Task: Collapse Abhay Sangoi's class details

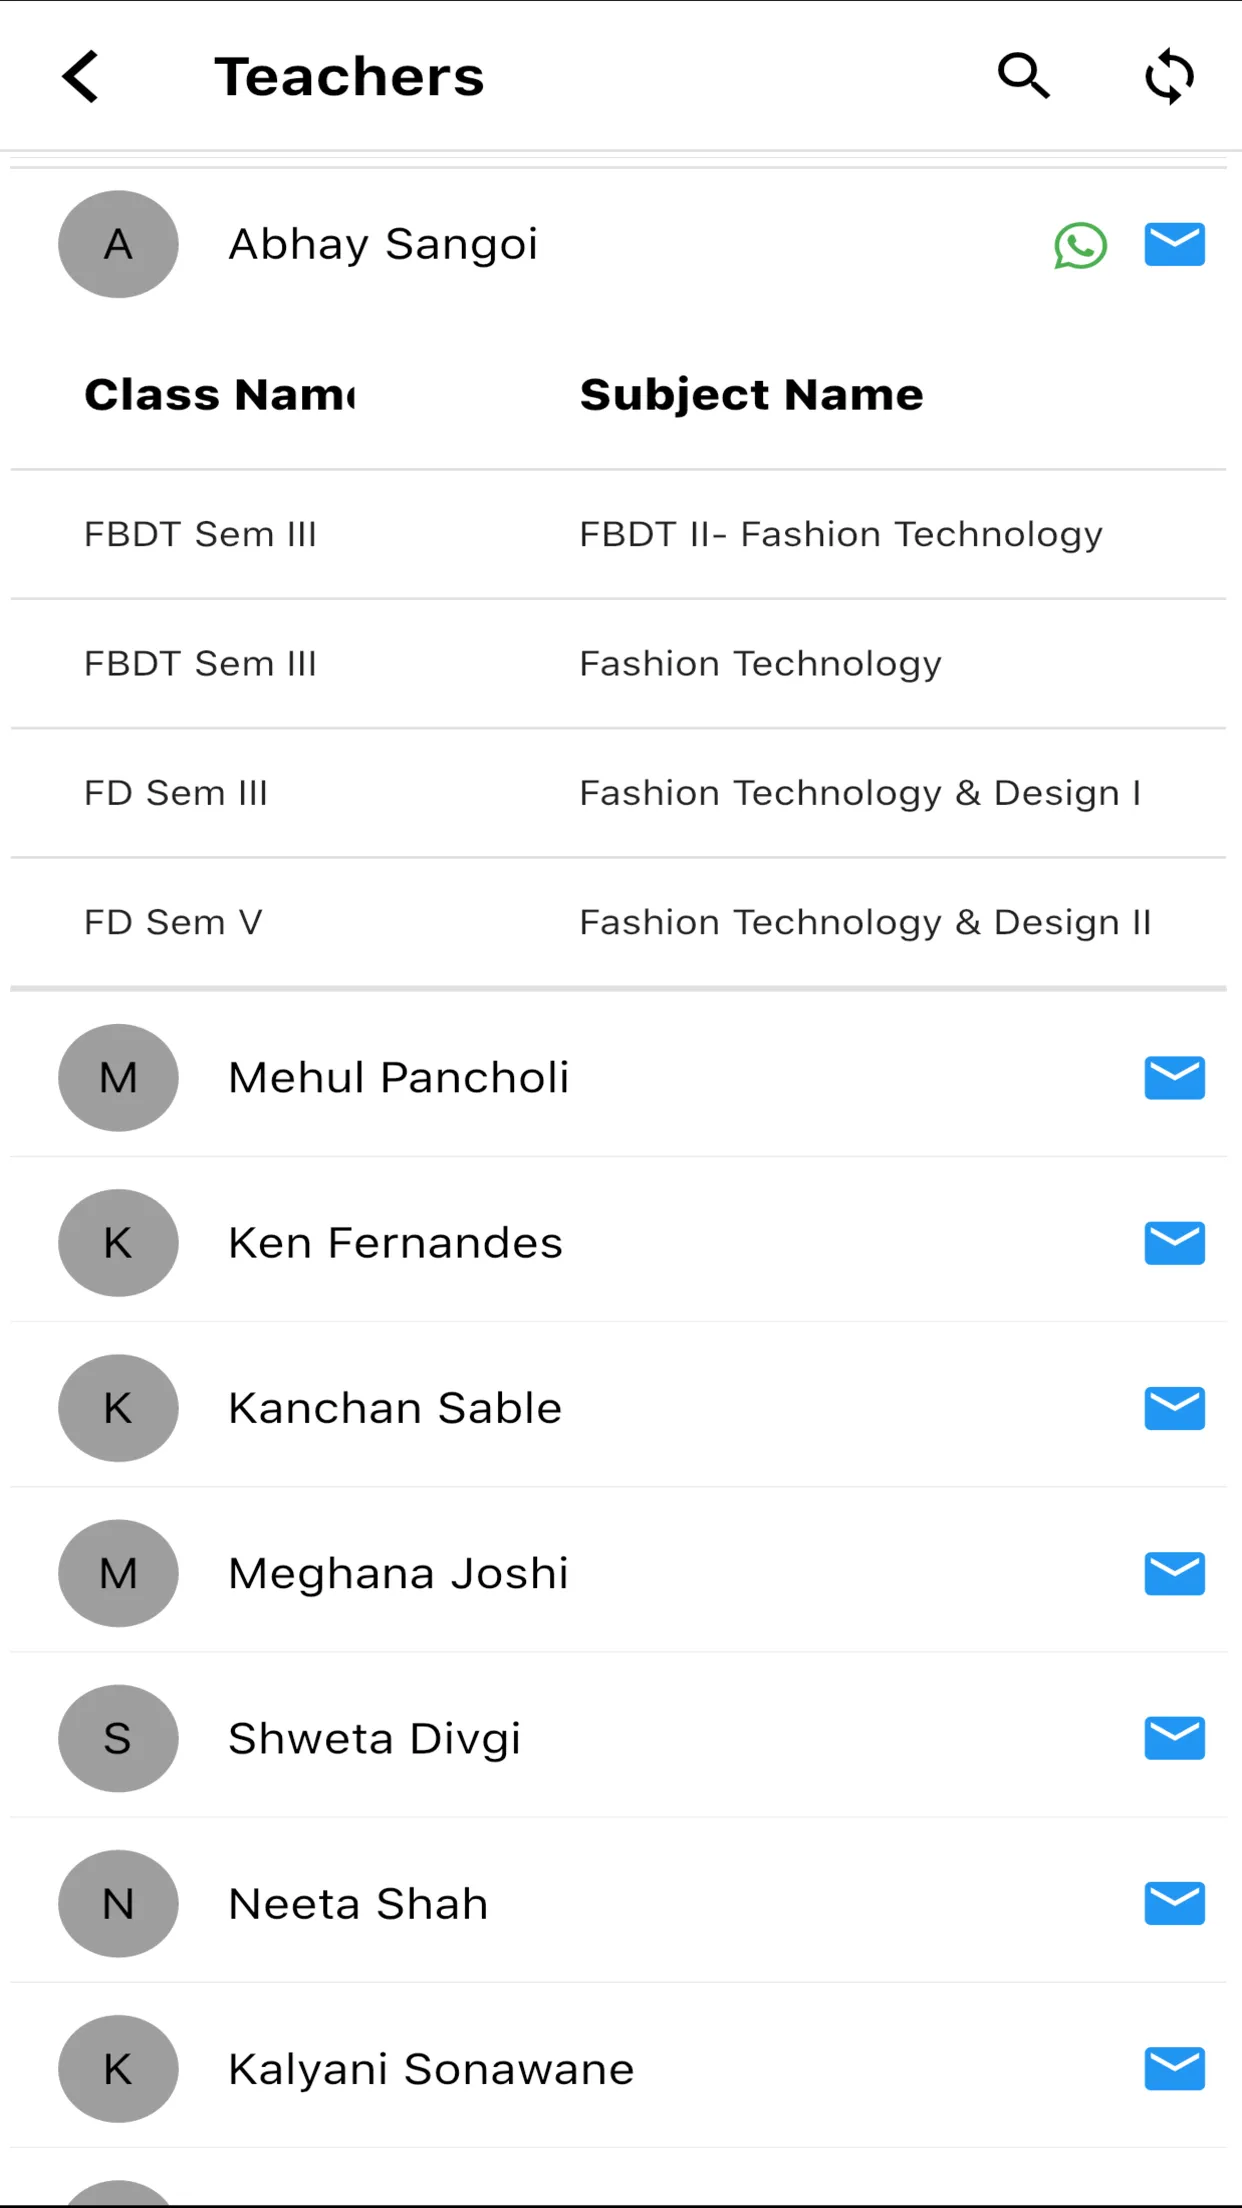Action: (x=384, y=243)
